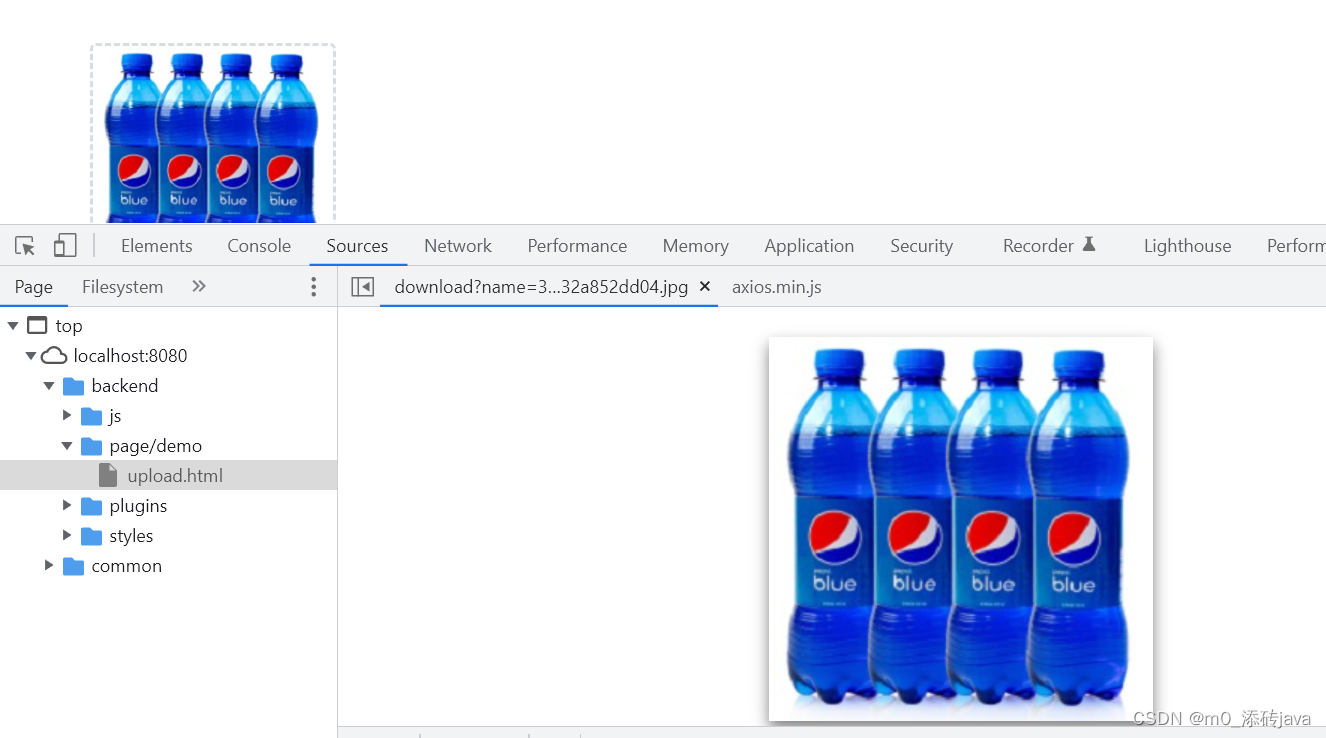1326x738 pixels.
Task: Switch to the axios.min.js file tab
Action: [x=777, y=287]
